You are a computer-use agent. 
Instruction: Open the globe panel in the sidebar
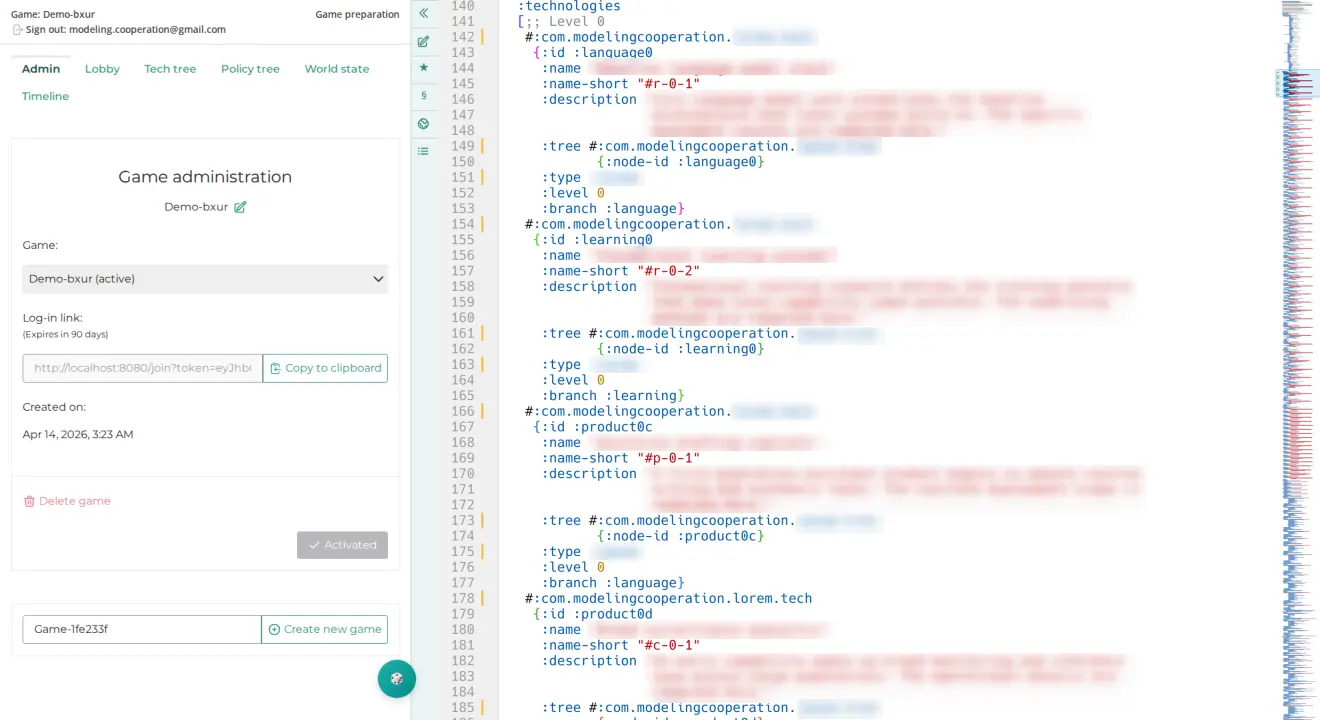point(423,122)
